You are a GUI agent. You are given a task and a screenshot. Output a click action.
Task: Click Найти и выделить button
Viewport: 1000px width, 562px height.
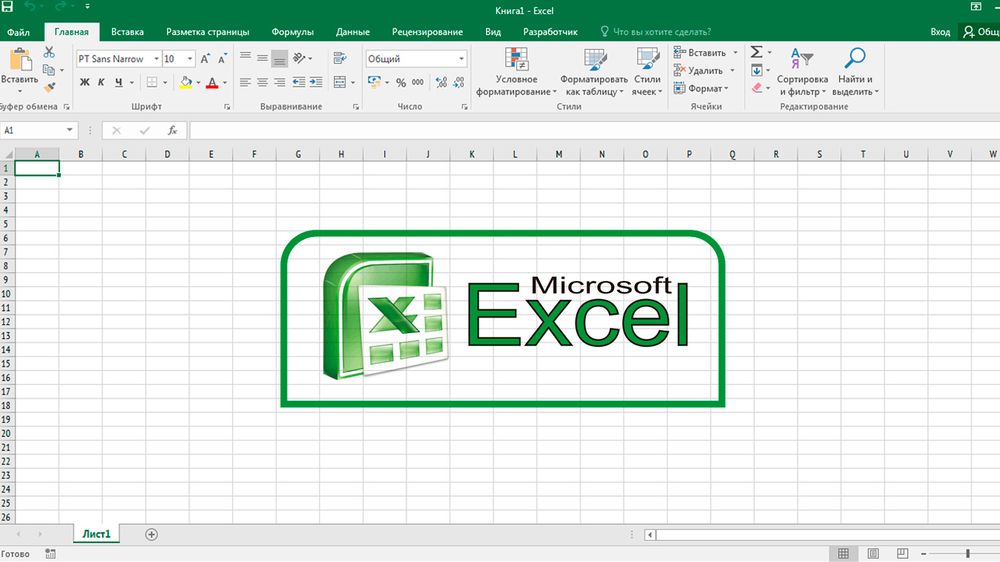pos(855,72)
